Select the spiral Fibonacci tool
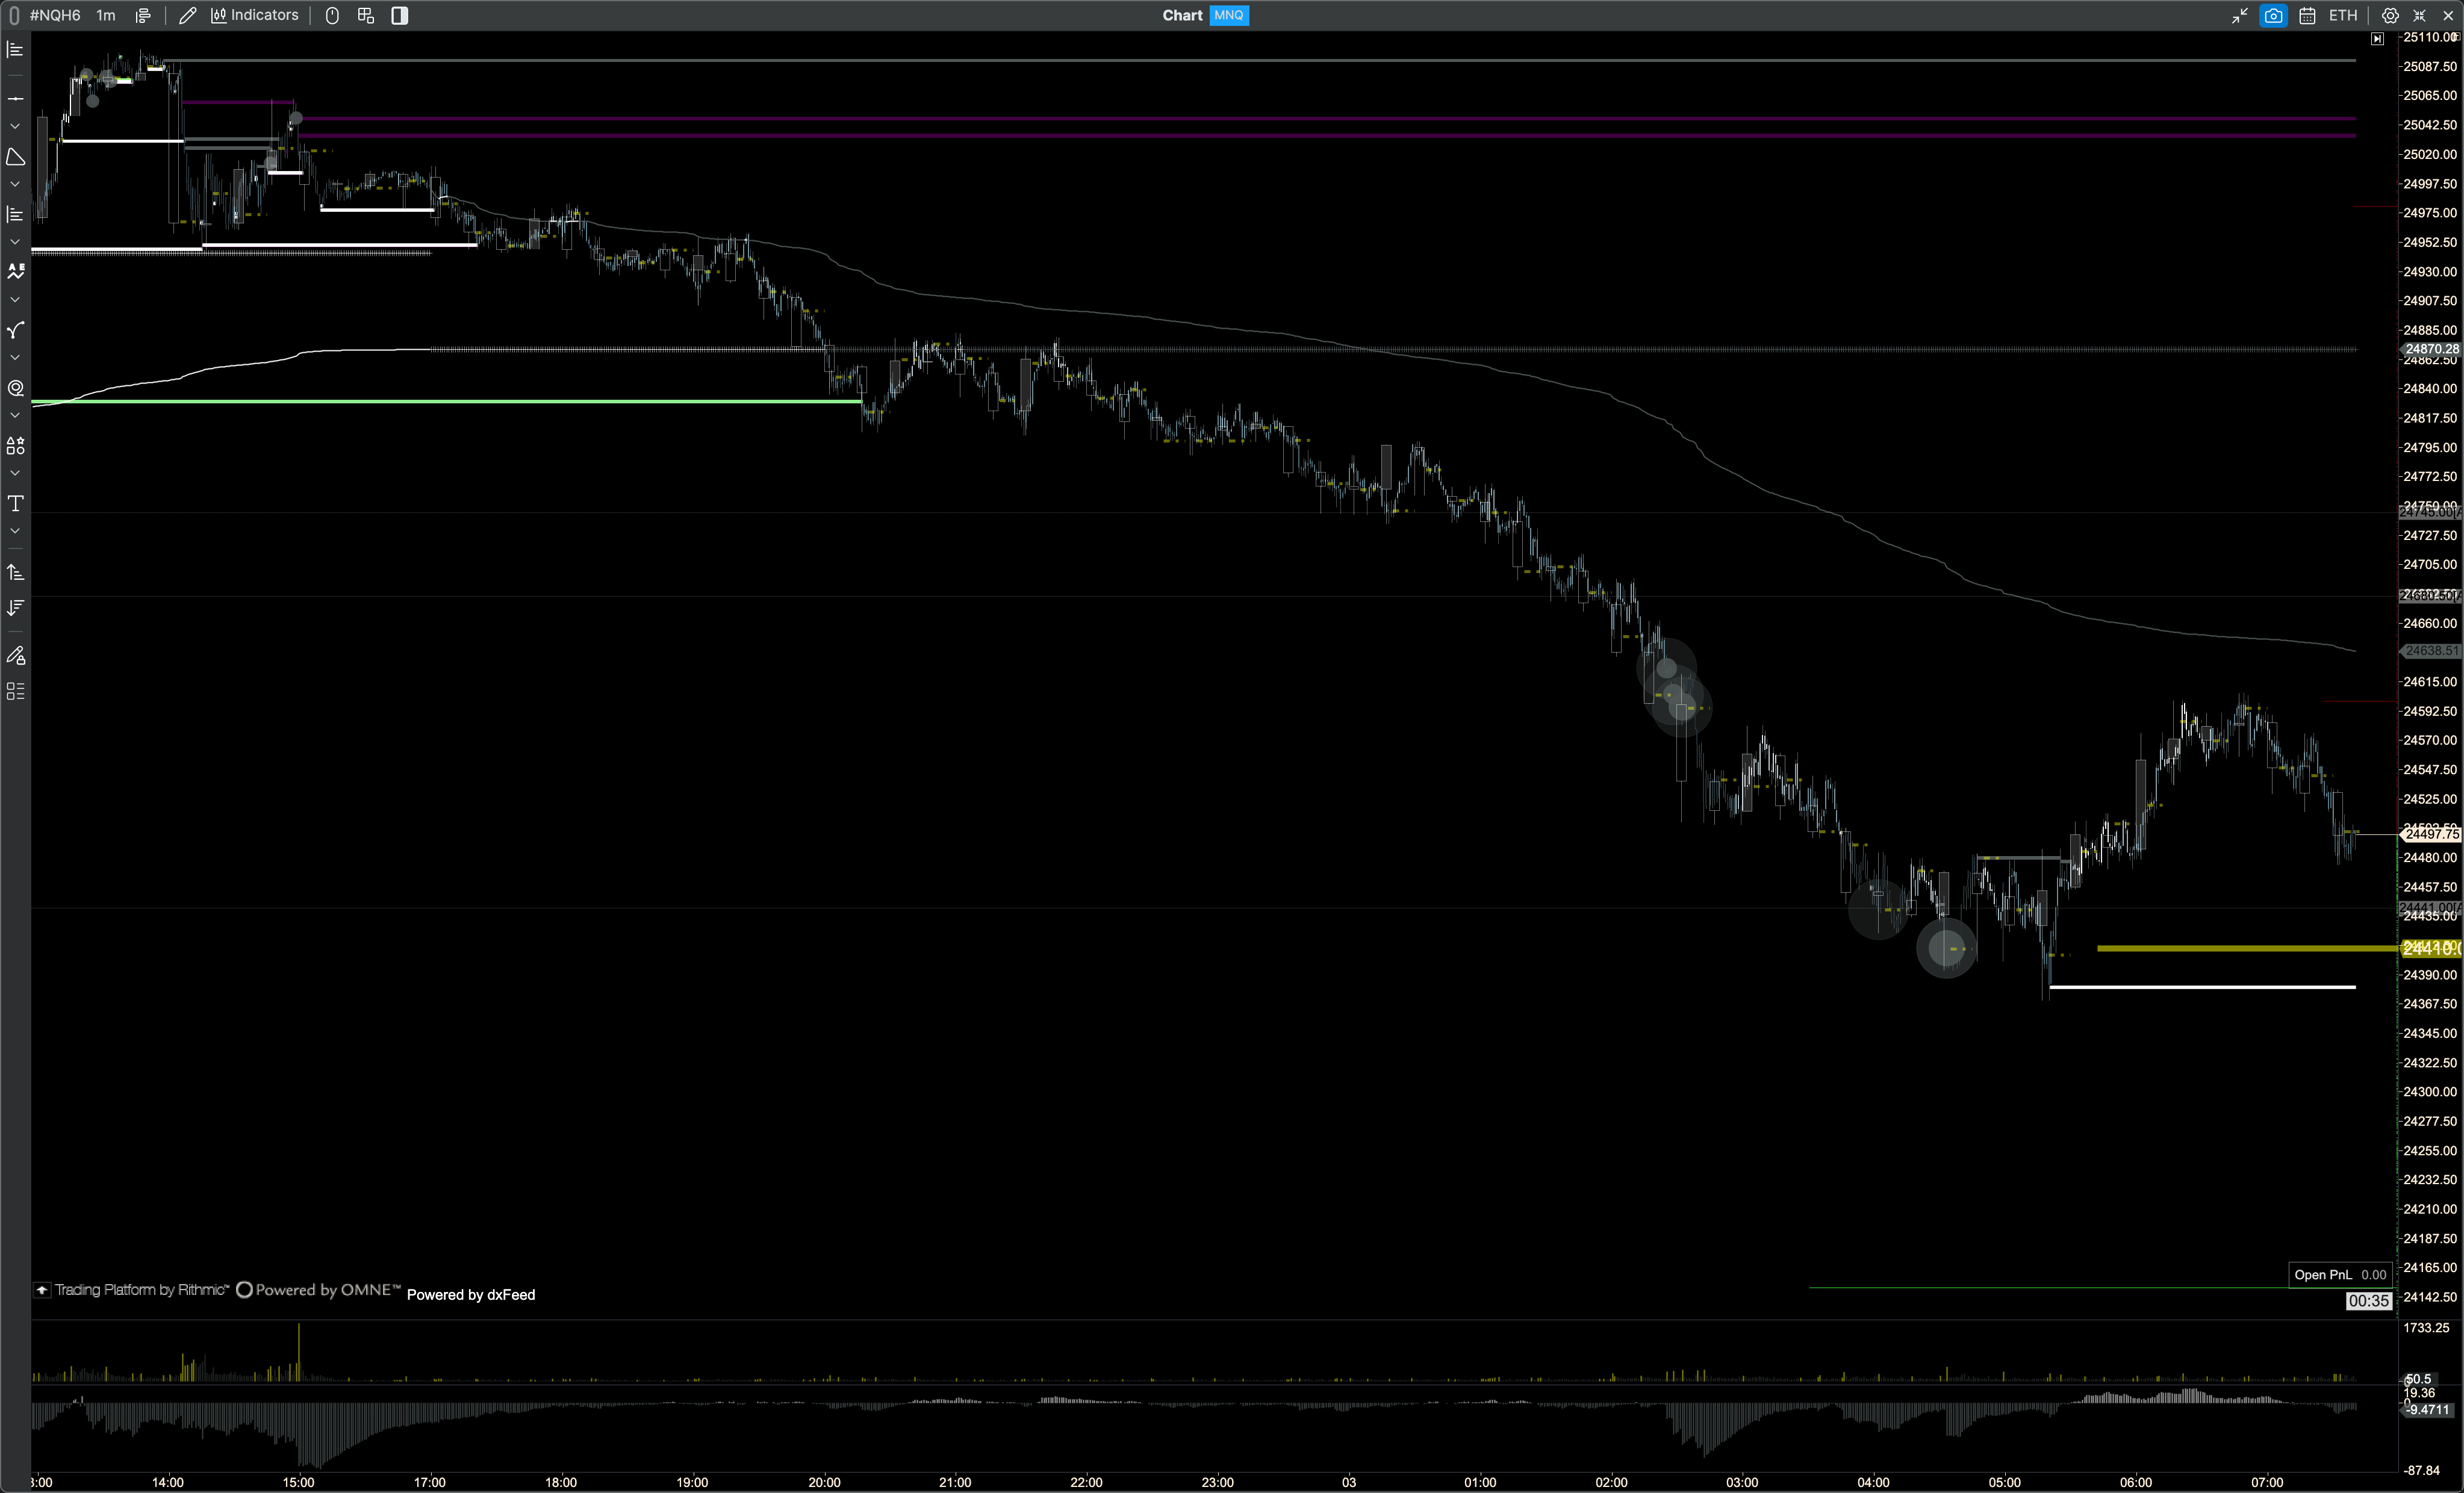Viewport: 2464px width, 1493px height. tap(15, 388)
